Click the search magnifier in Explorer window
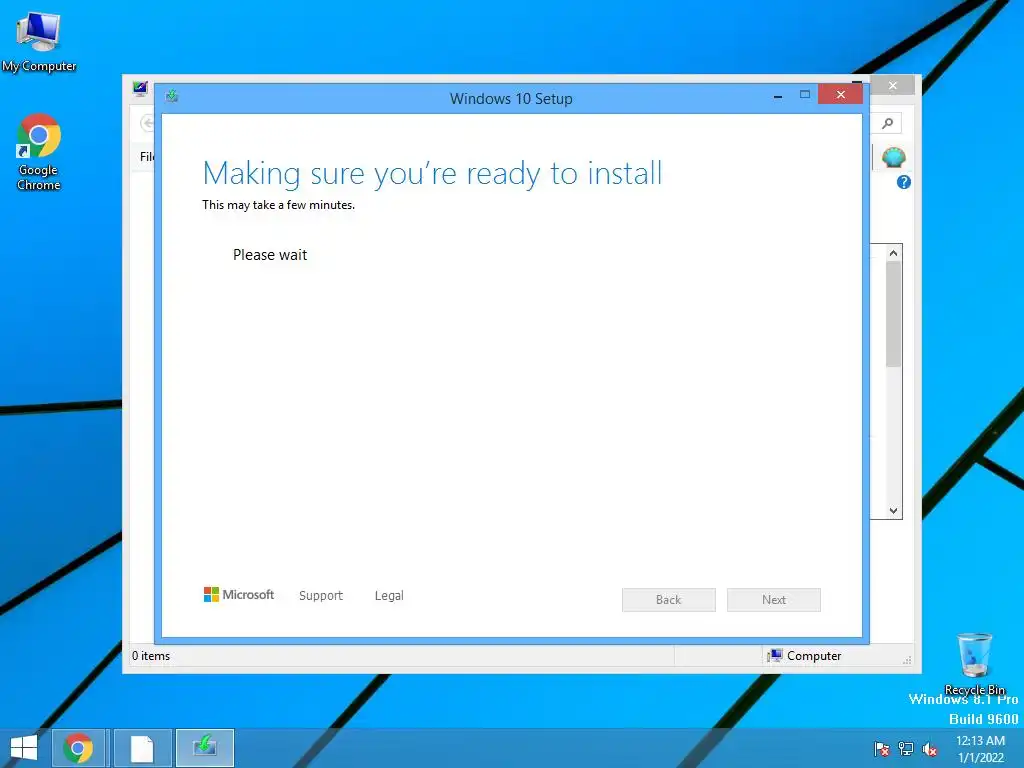 (x=888, y=123)
